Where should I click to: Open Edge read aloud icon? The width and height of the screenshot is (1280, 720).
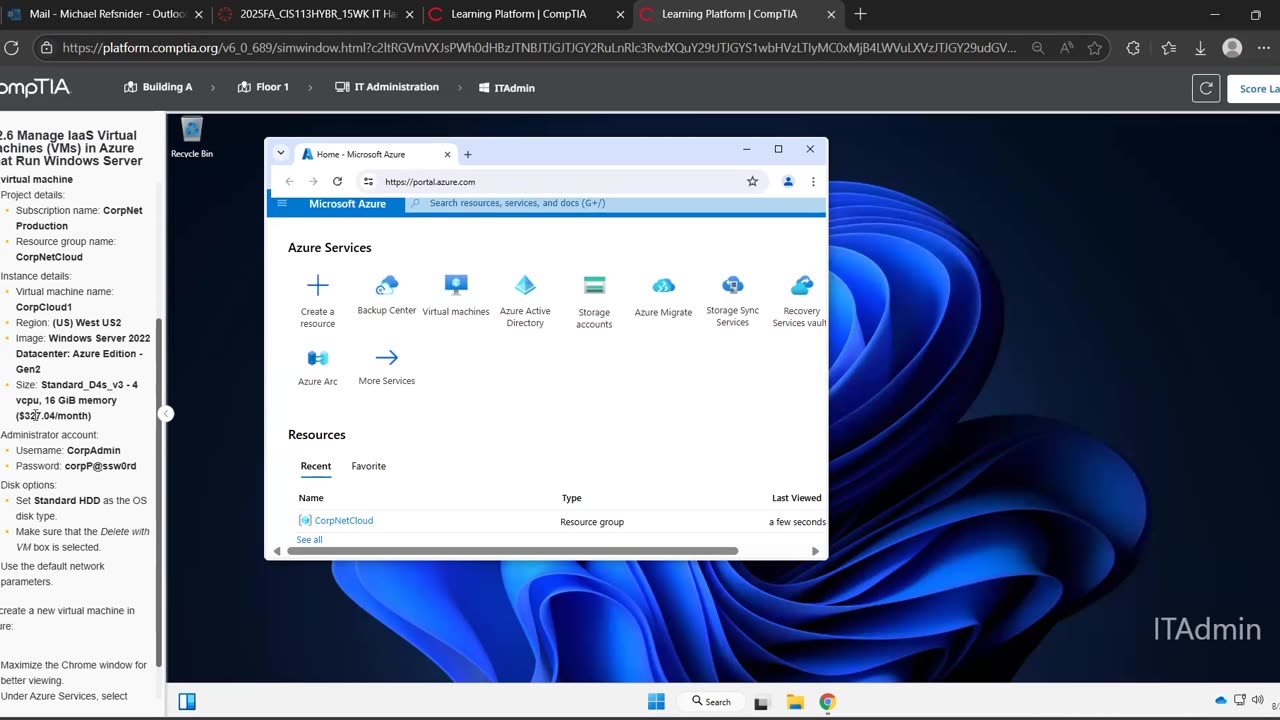click(x=1066, y=48)
